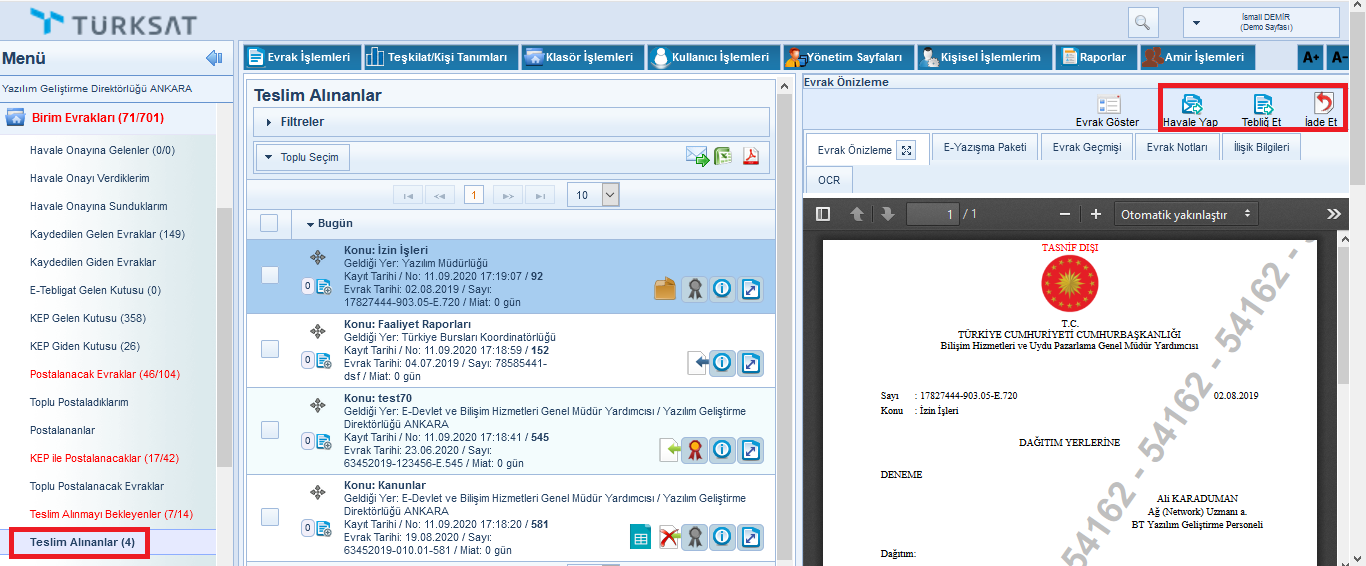
Task: Check the Faaliyet Raporları document checkbox
Action: [270, 349]
